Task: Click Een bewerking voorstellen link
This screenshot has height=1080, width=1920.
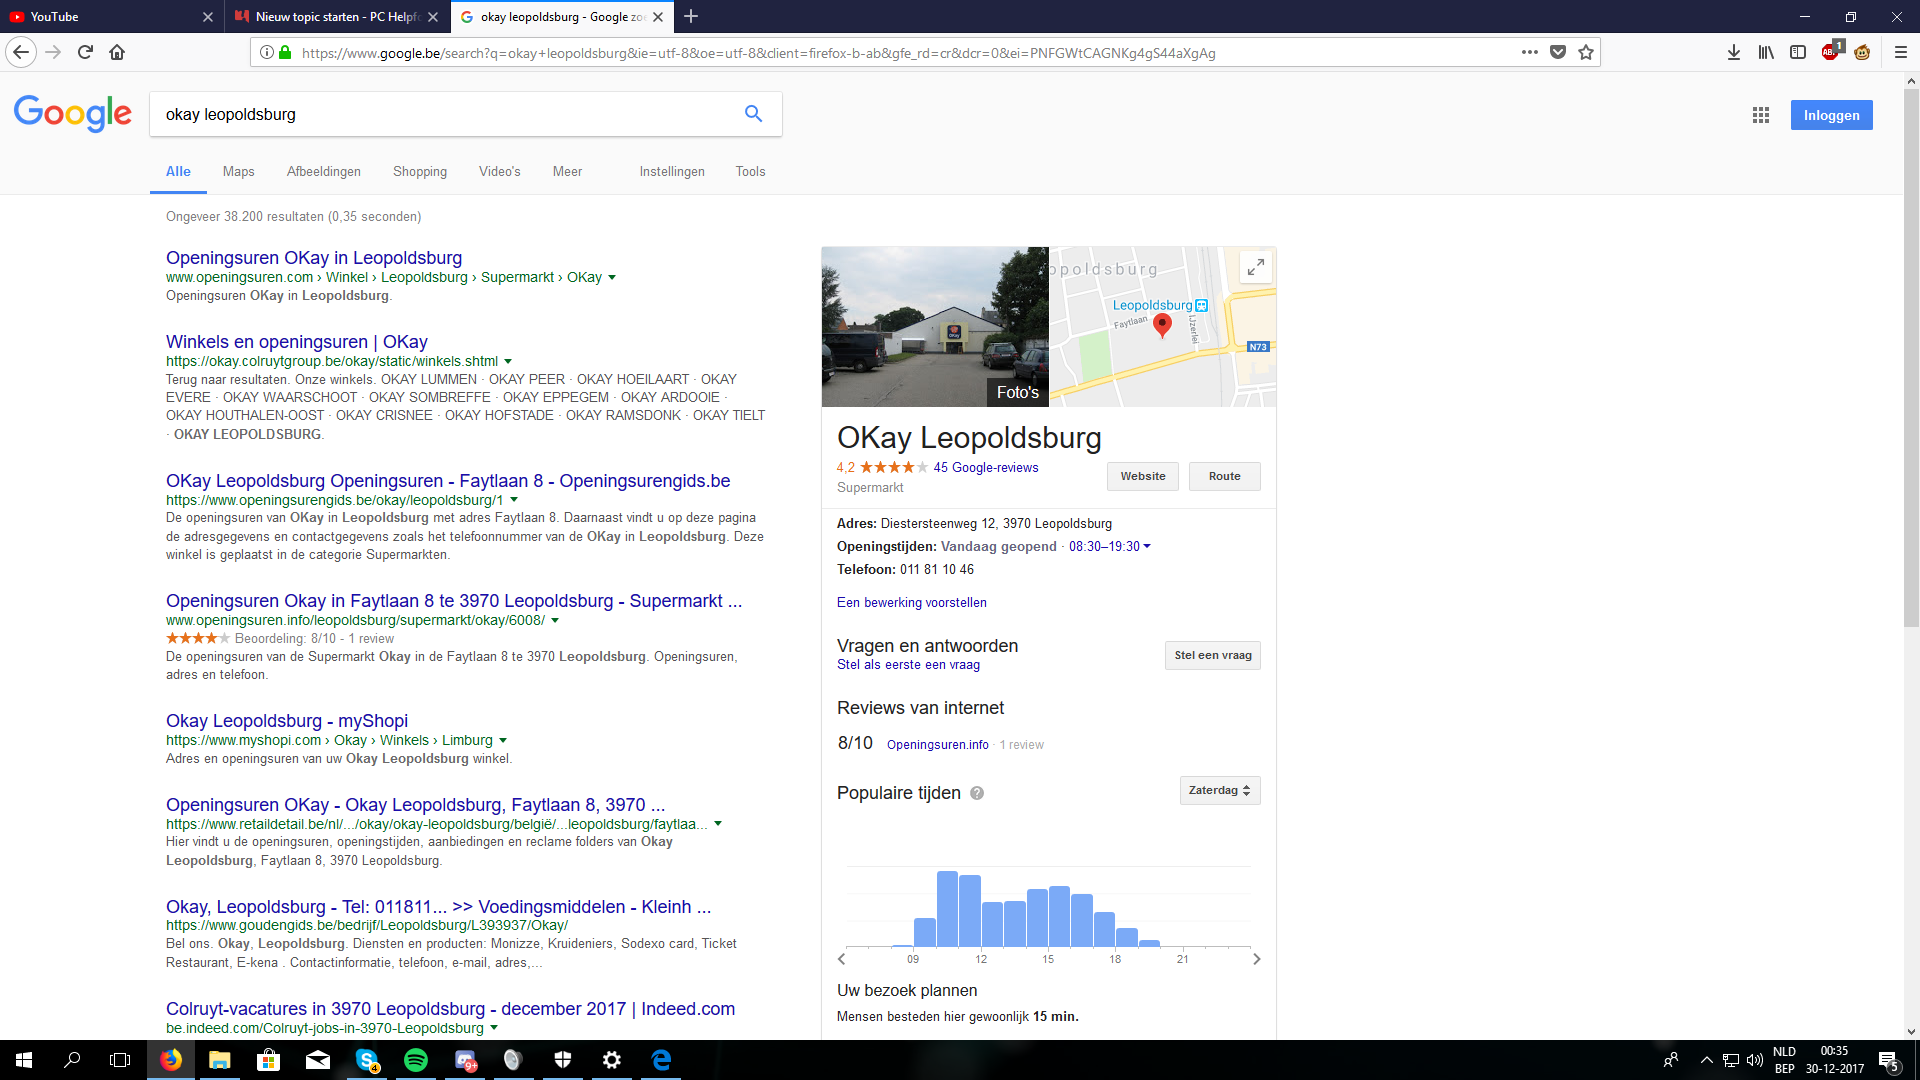Action: 912,603
